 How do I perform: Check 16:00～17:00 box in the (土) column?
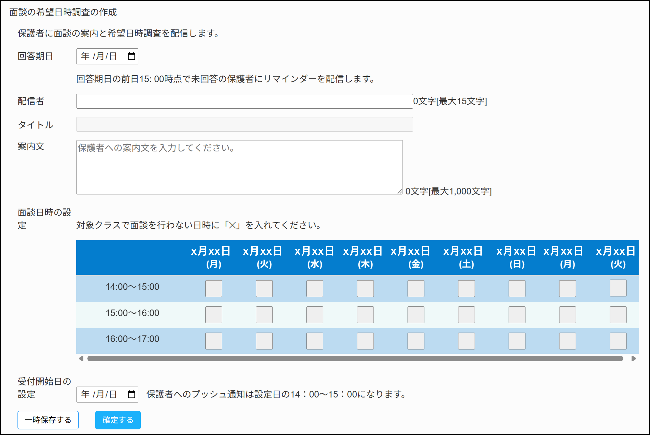point(466,340)
